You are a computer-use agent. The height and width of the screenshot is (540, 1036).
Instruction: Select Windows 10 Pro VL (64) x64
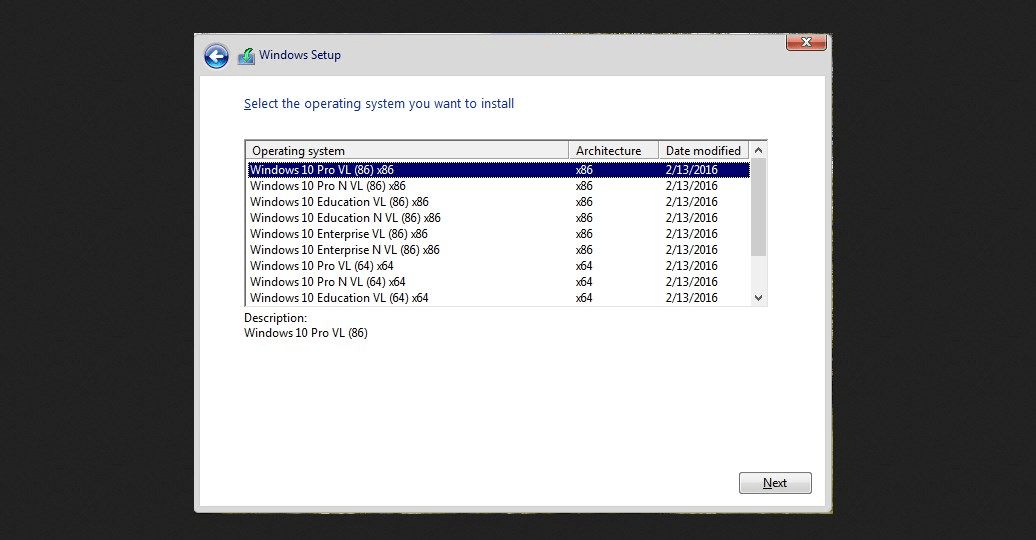[x=321, y=266]
